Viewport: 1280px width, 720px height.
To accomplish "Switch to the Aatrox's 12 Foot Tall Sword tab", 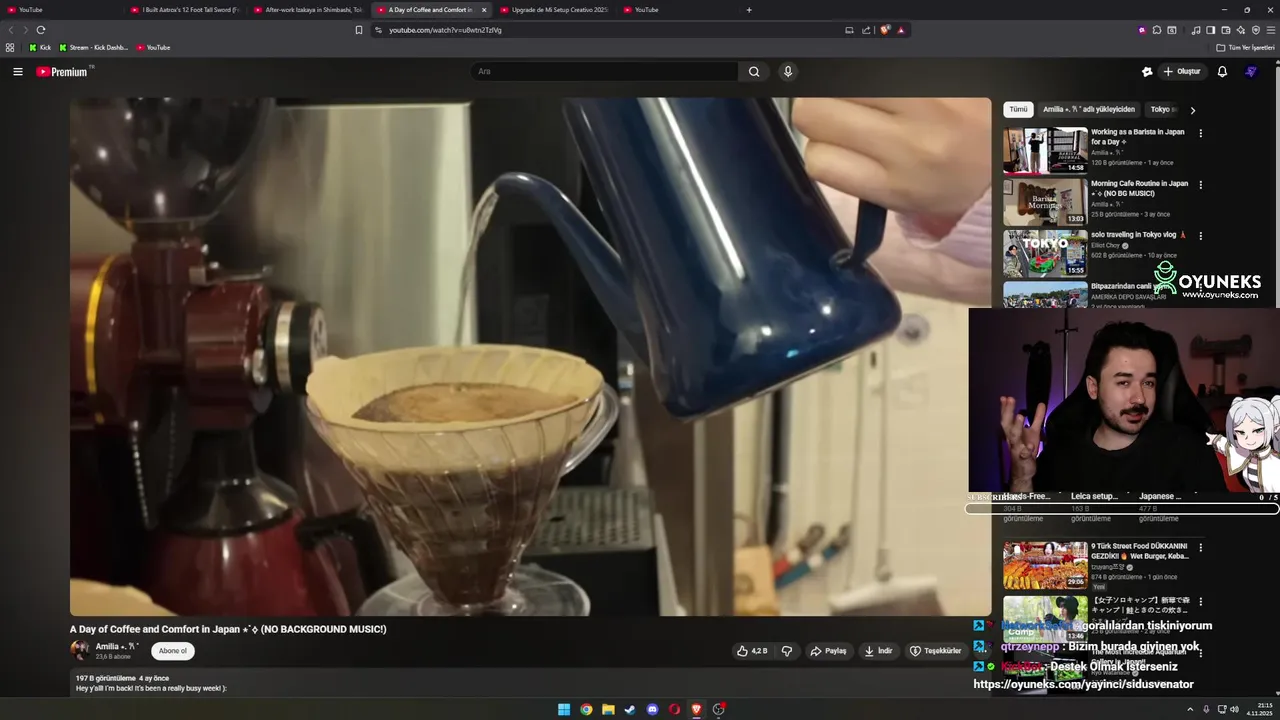I will pos(186,10).
